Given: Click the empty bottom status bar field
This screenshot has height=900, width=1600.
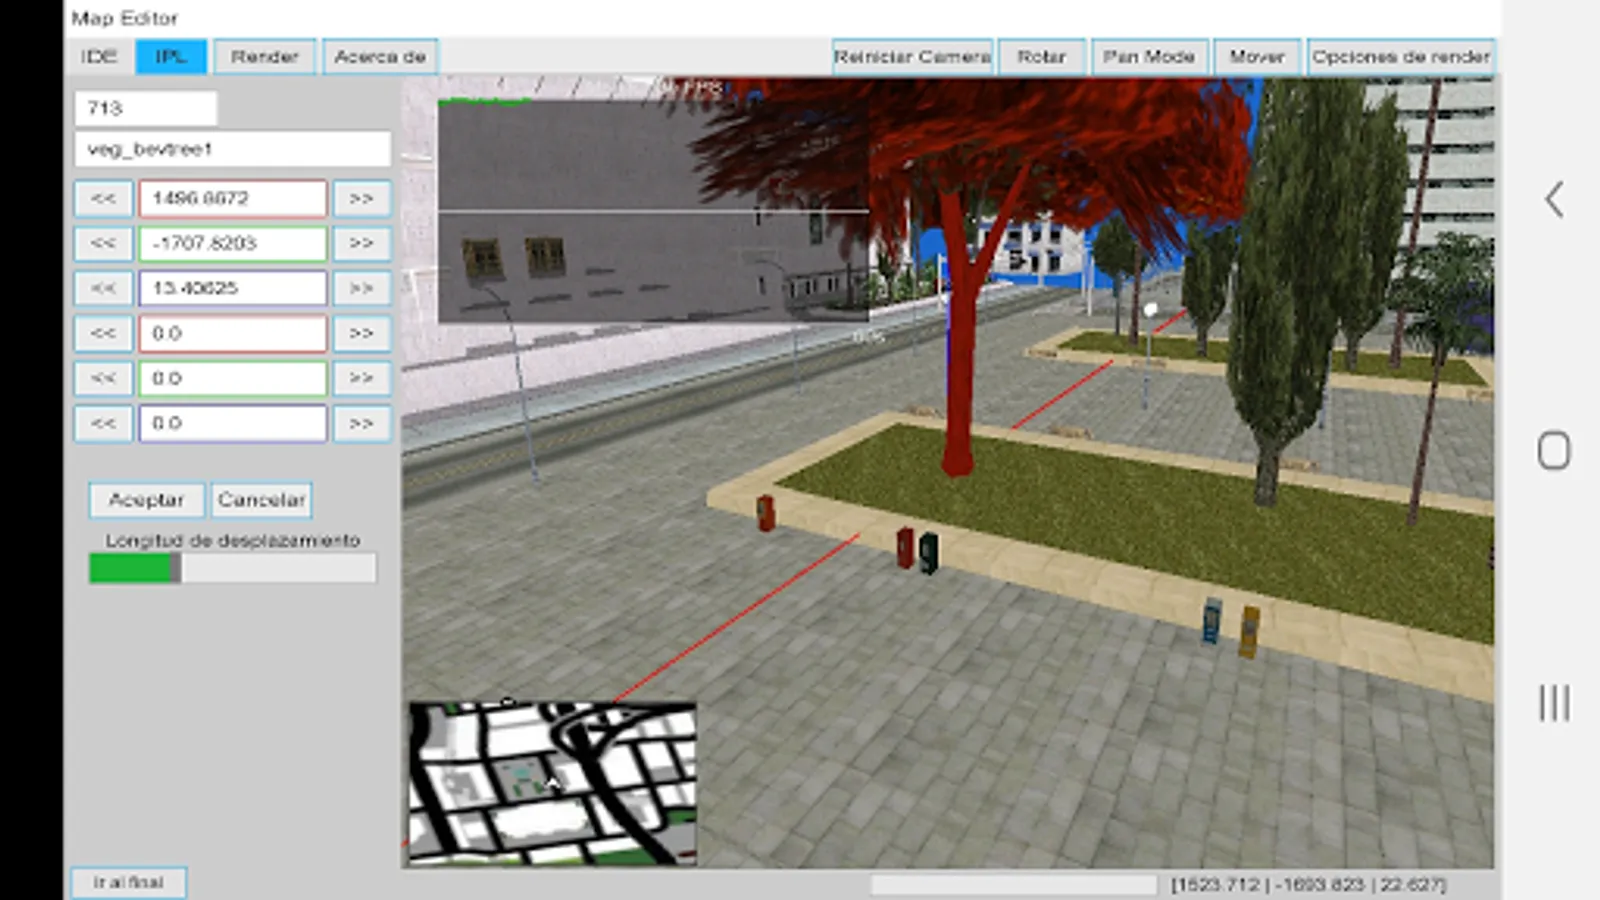Looking at the screenshot, I should pyautogui.click(x=1013, y=885).
